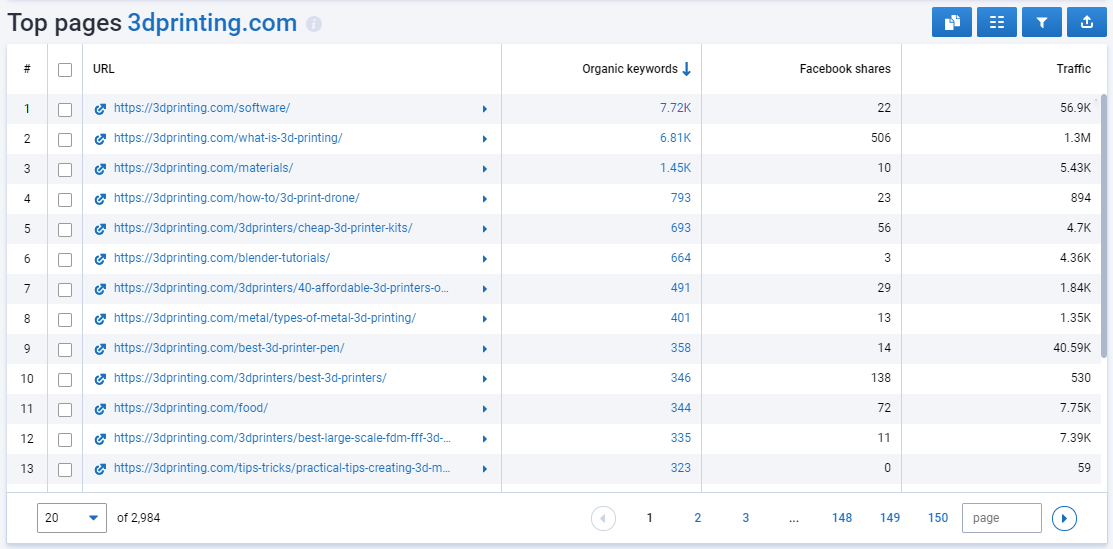The image size is (1113, 549).
Task: Sort by the Traffic column header
Action: point(1073,69)
